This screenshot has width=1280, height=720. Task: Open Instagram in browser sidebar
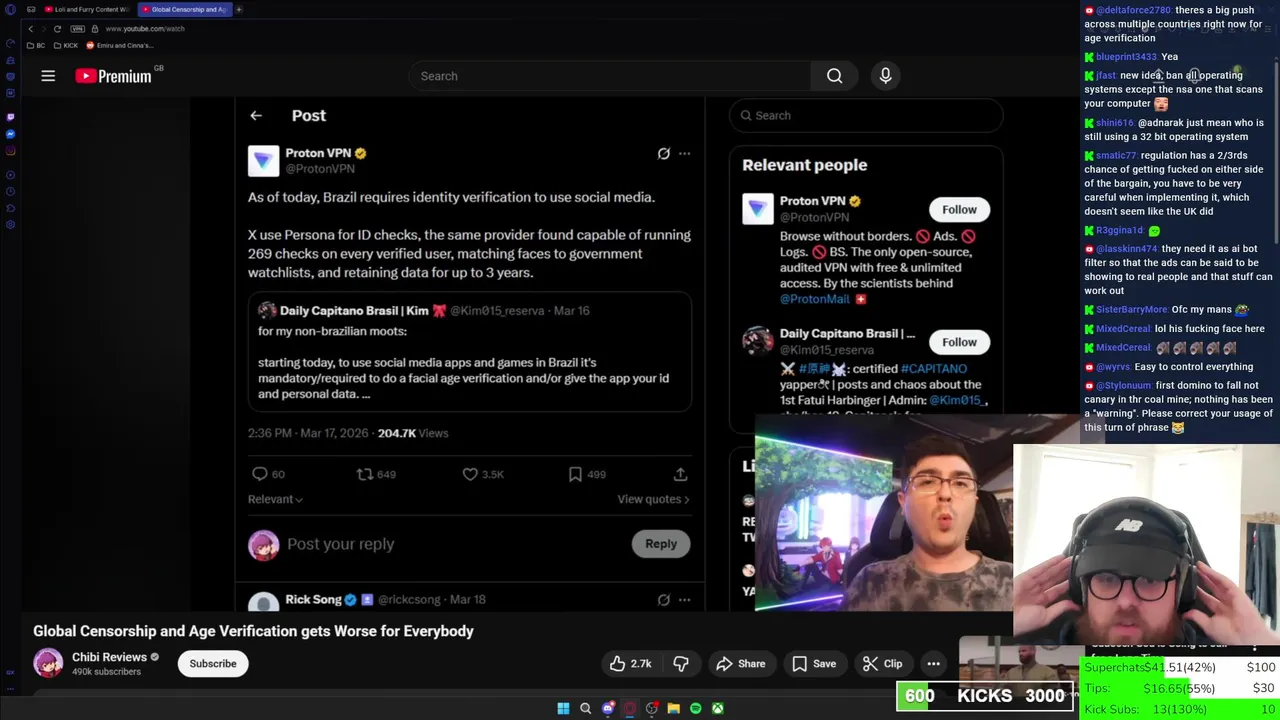(10, 151)
